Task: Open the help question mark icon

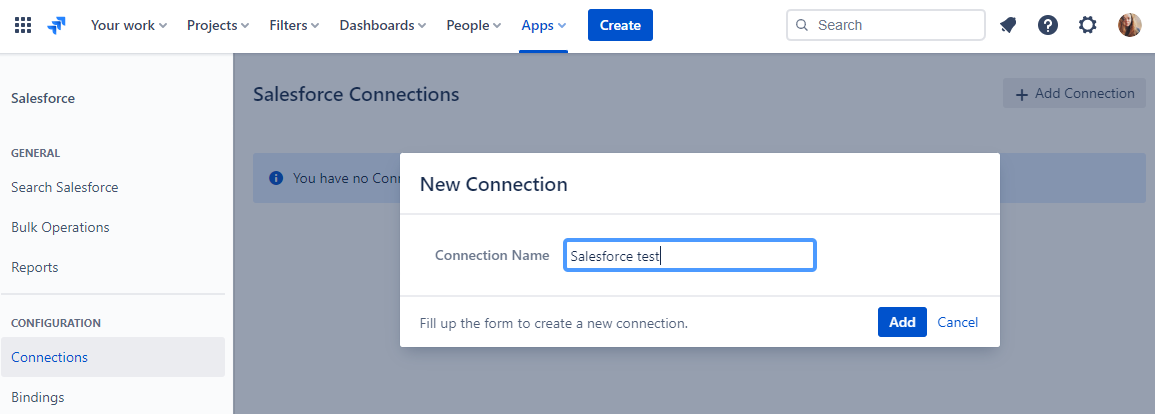Action: [x=1047, y=25]
